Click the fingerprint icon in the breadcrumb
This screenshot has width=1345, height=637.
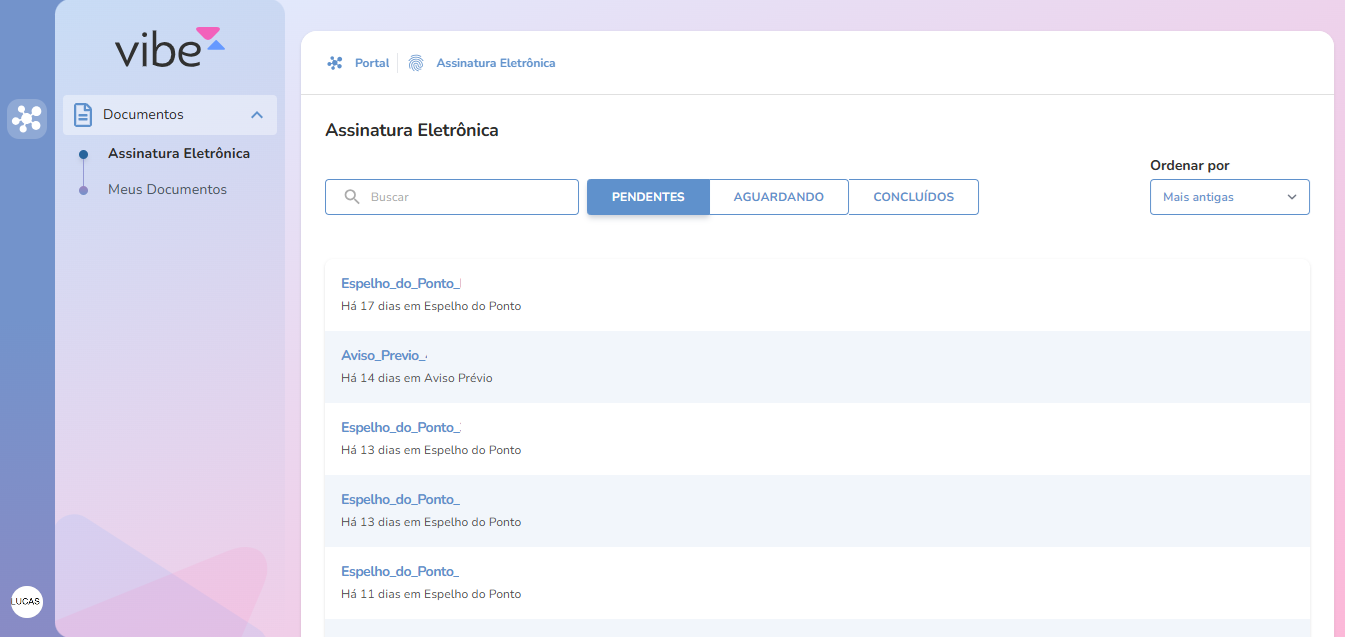pyautogui.click(x=416, y=63)
